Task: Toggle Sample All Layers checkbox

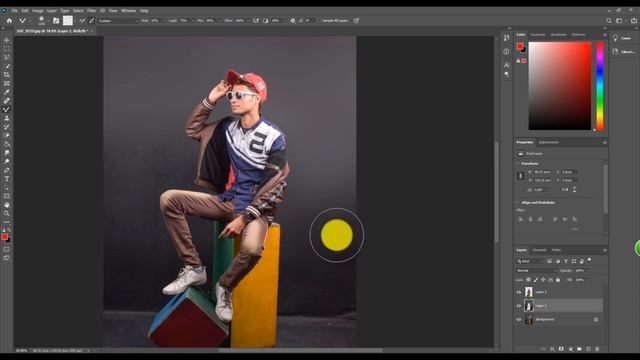Action: click(x=319, y=20)
